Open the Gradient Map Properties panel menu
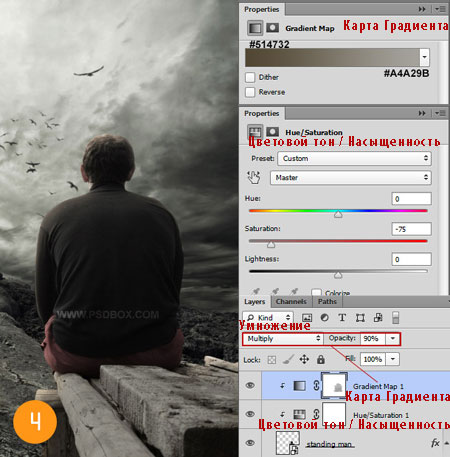Screen dimensions: 450x457 coord(440,9)
